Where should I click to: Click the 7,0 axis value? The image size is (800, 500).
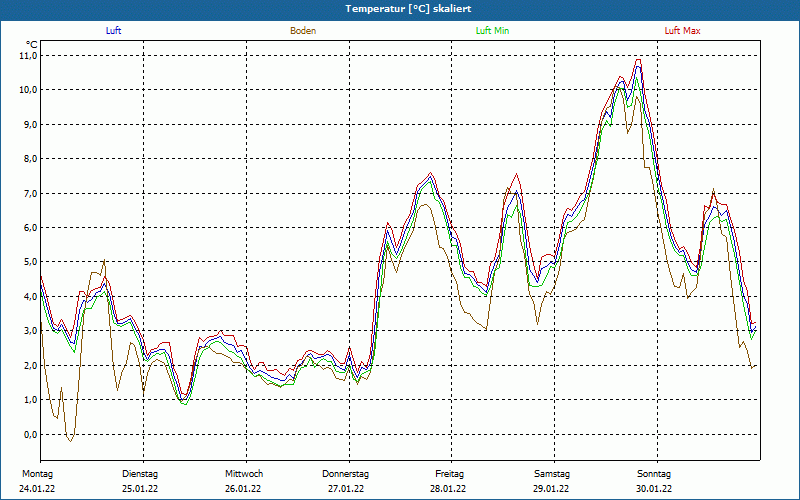pyautogui.click(x=30, y=193)
